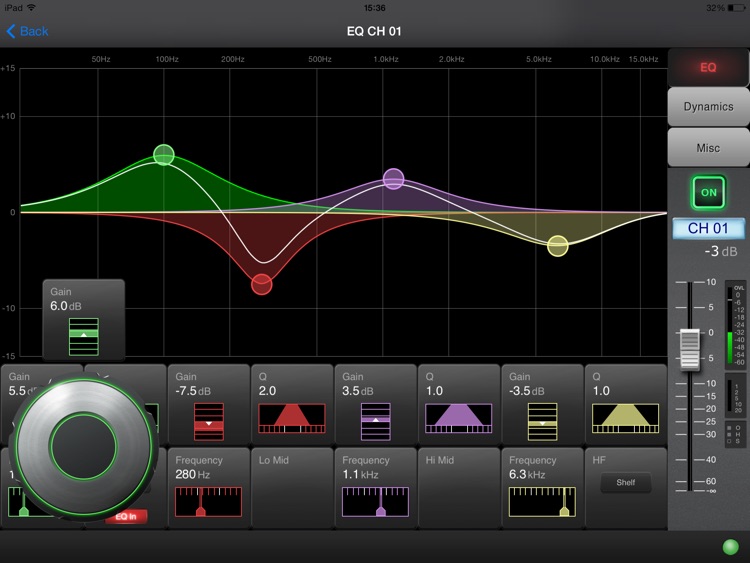The image size is (750, 563).
Task: Select the red Lo Mid EQ node
Action: click(x=262, y=285)
